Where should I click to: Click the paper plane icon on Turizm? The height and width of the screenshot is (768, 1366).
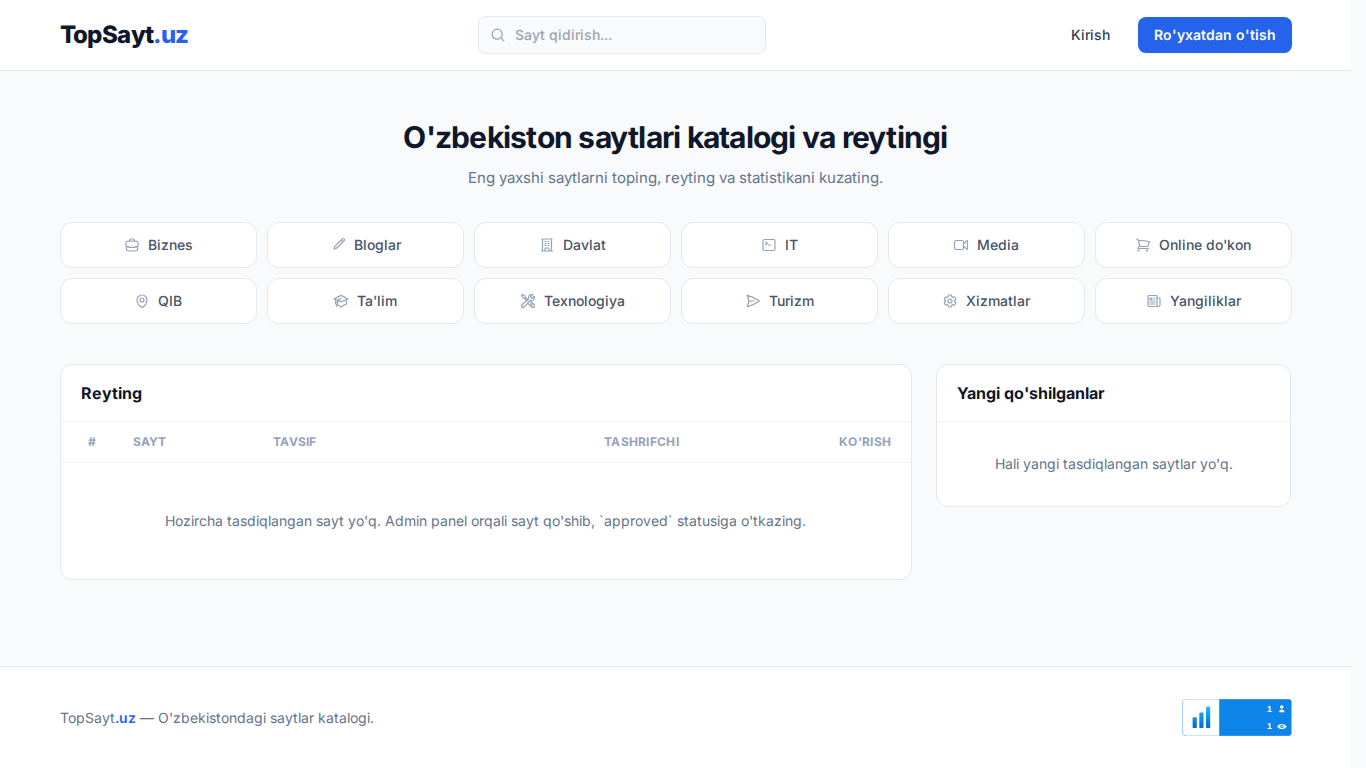pyautogui.click(x=753, y=301)
